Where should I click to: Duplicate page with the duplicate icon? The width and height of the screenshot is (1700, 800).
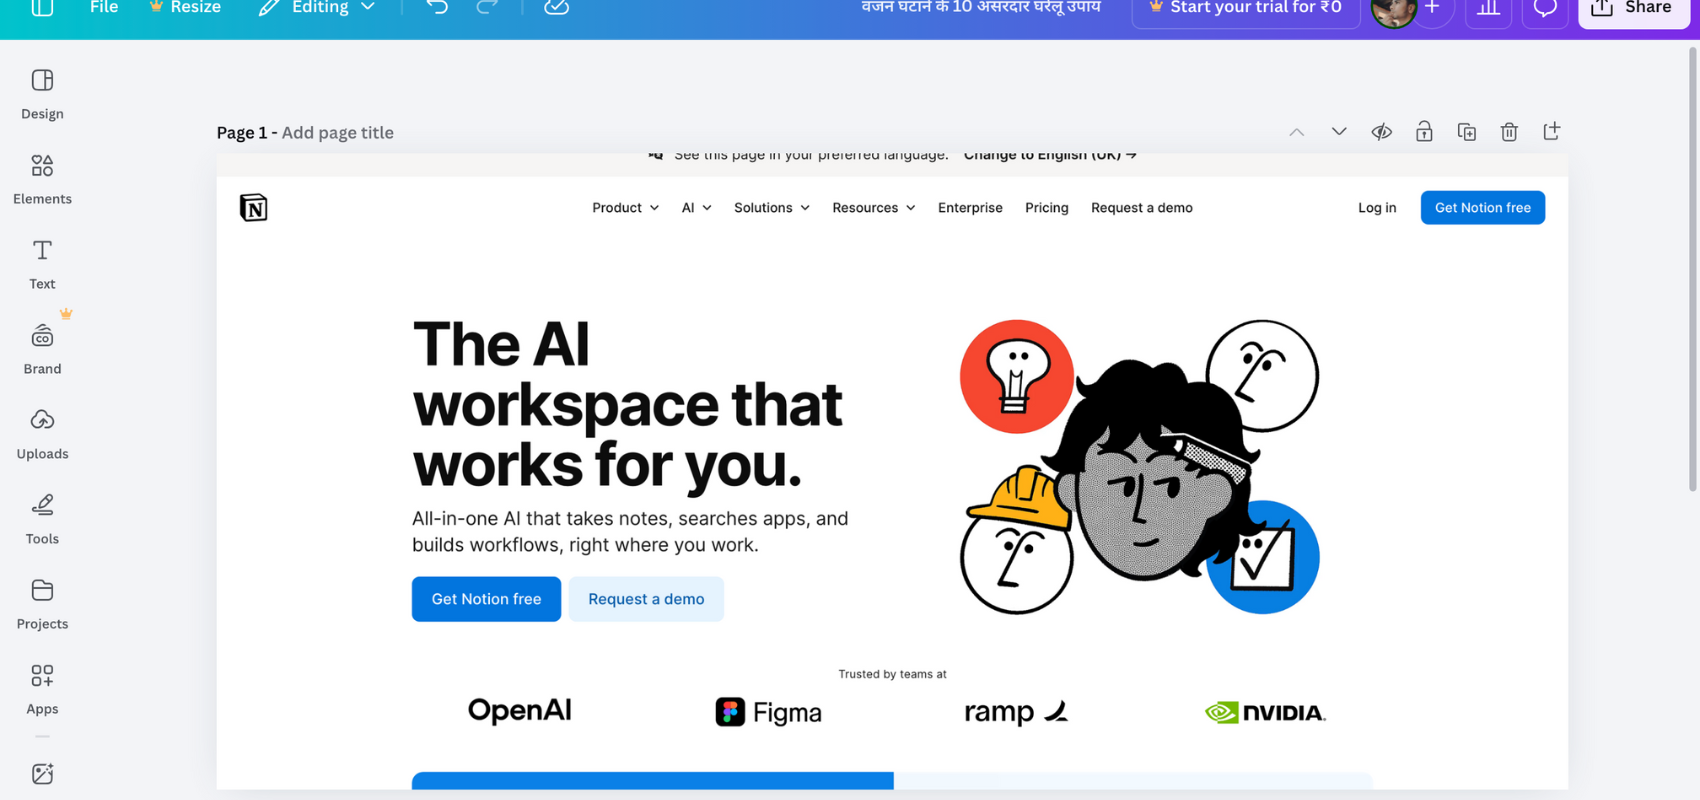1467,132
